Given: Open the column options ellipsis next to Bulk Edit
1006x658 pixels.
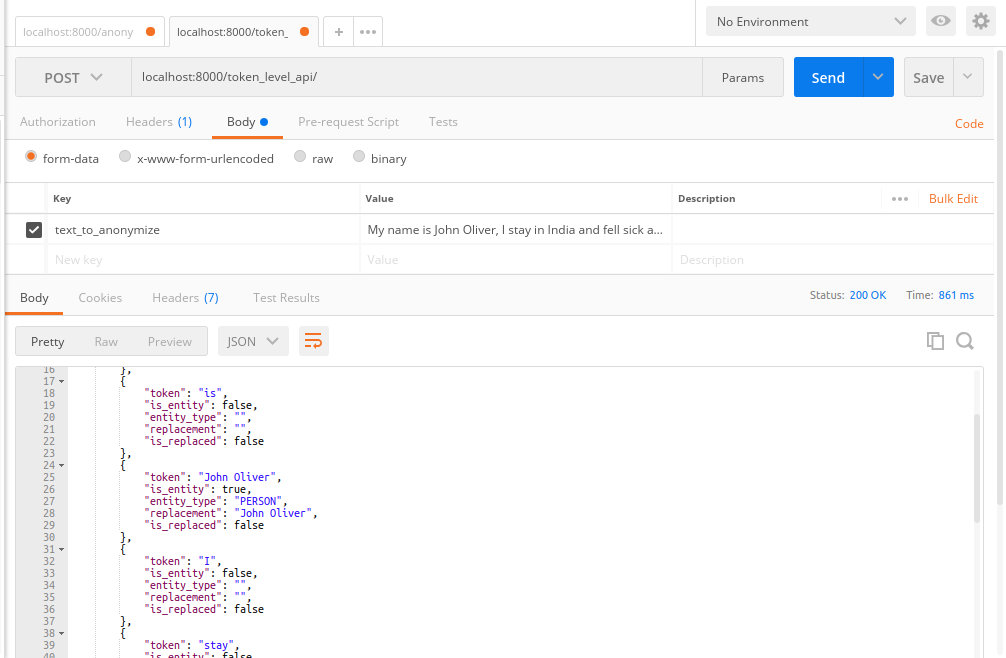Looking at the screenshot, I should (x=899, y=199).
